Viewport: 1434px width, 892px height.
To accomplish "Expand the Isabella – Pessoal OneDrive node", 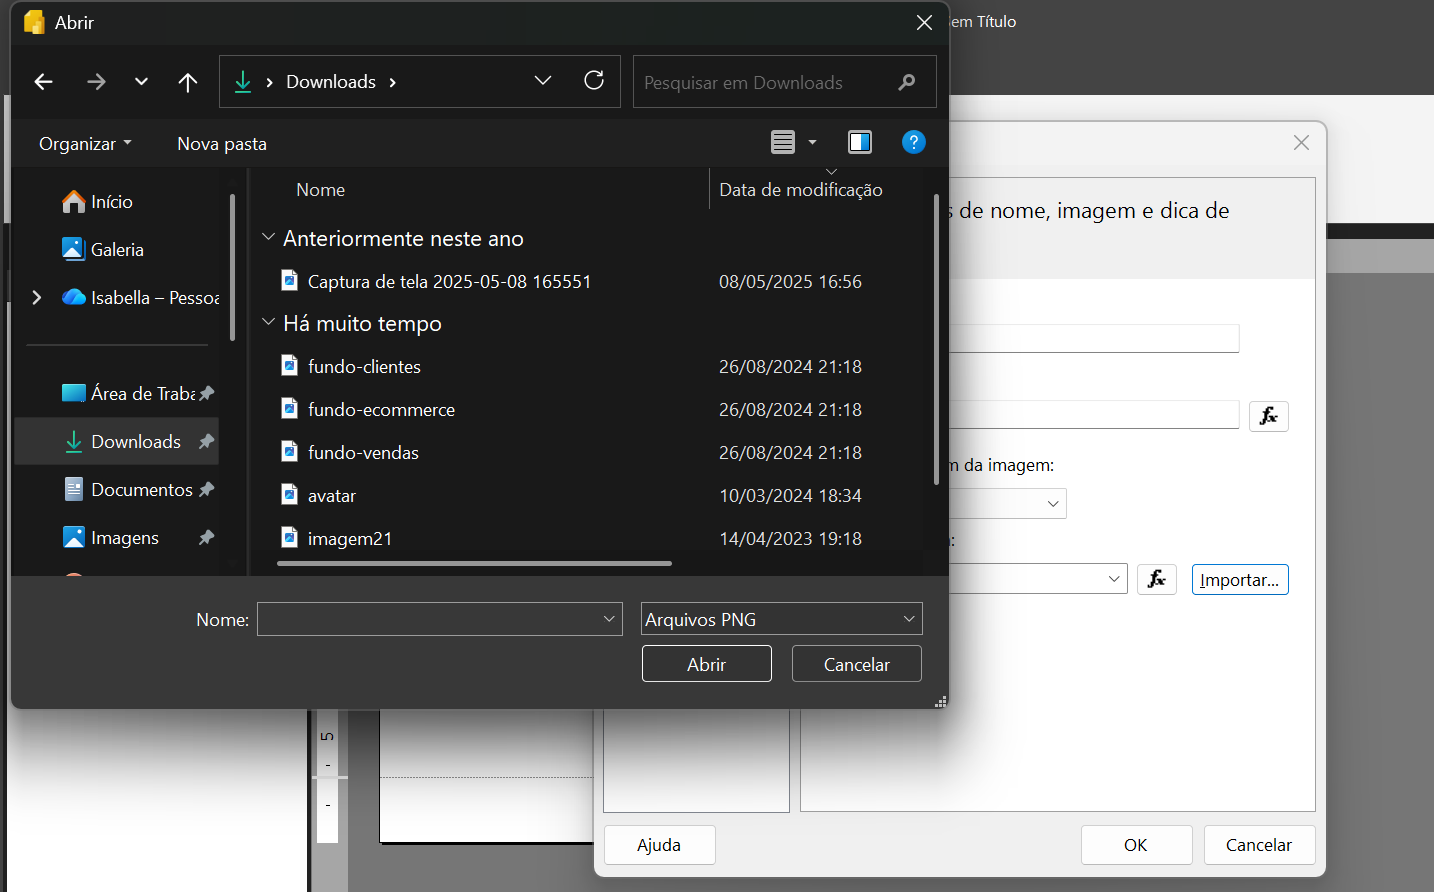I will coord(37,298).
